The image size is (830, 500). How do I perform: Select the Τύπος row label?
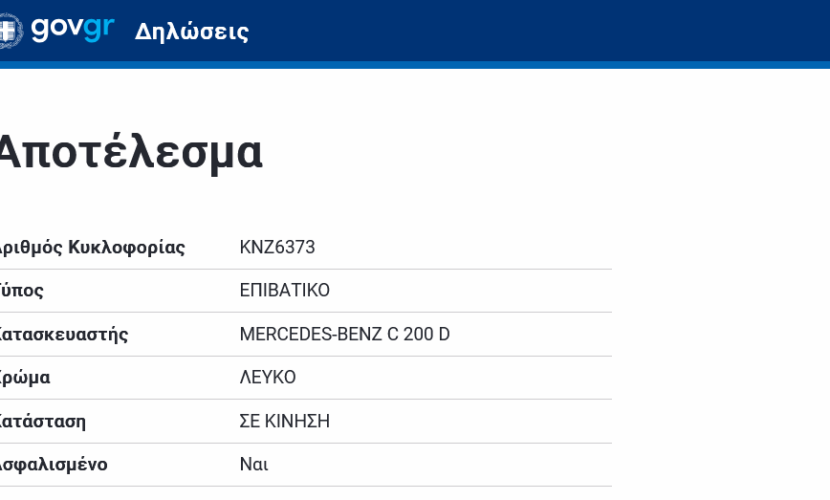pos(21,290)
